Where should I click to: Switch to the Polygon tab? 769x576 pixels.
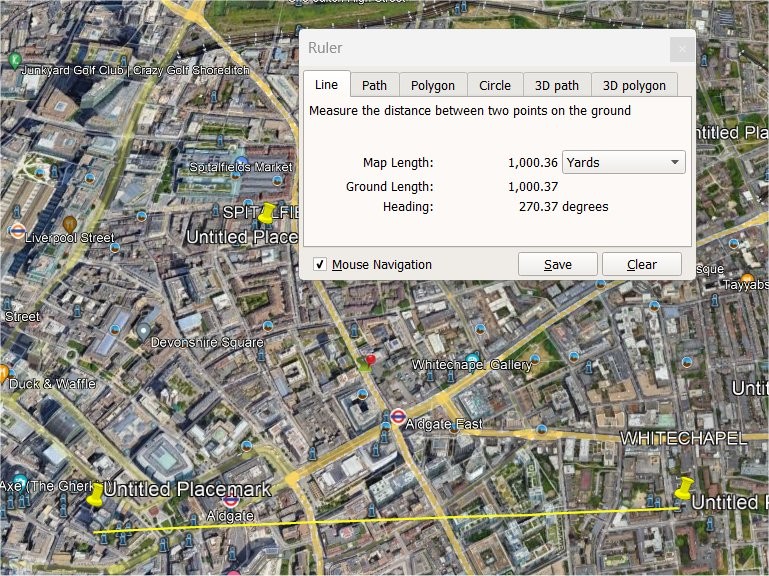click(x=433, y=86)
